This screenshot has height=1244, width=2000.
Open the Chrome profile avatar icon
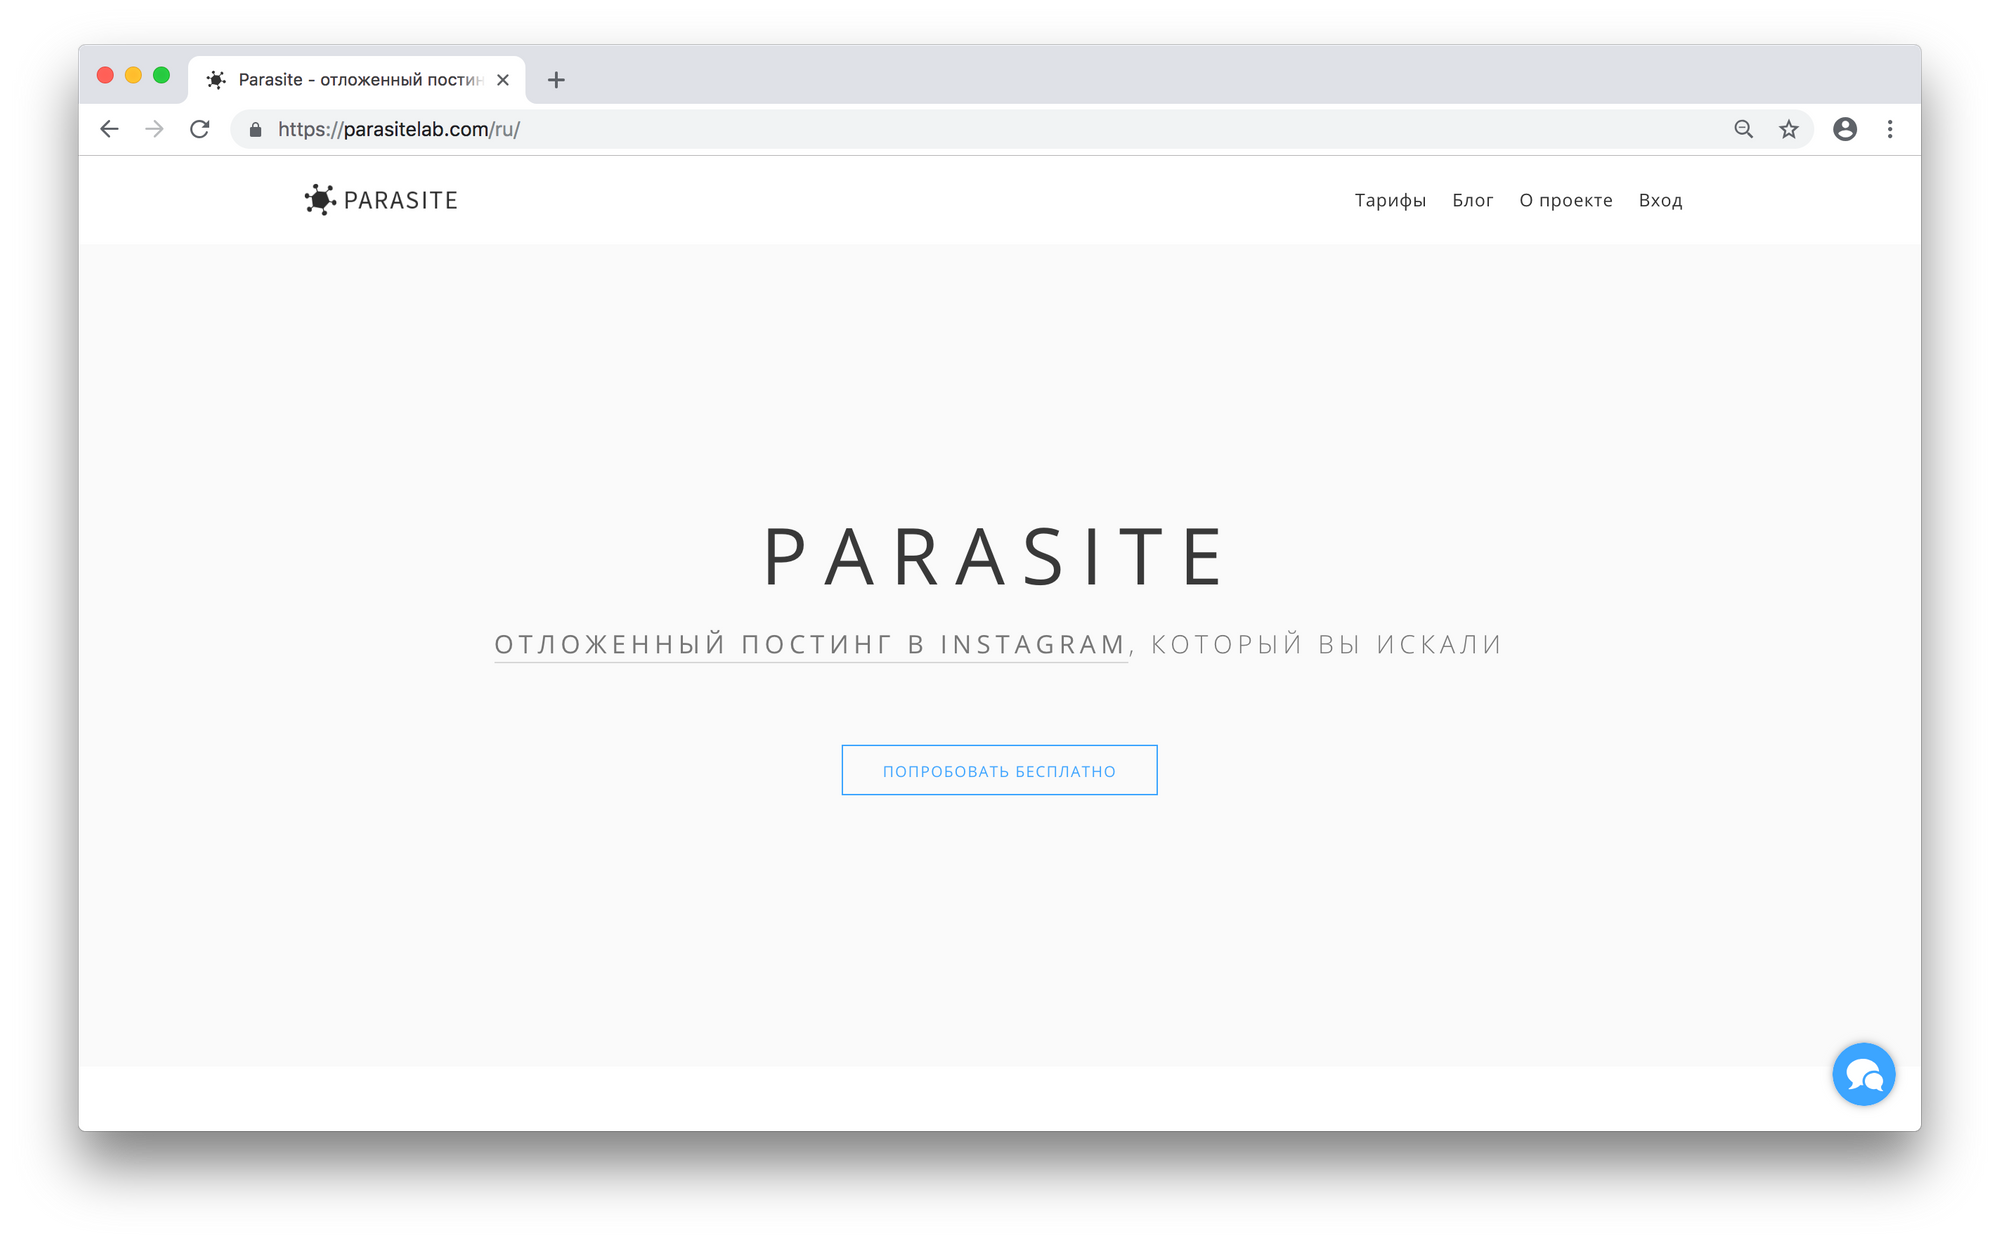1845,129
